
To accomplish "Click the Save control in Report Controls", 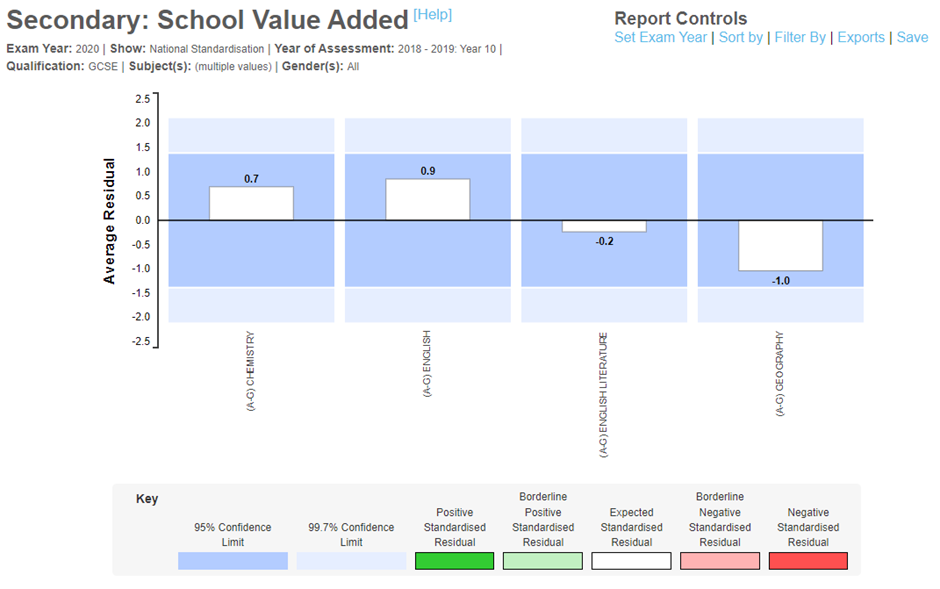I will point(912,37).
